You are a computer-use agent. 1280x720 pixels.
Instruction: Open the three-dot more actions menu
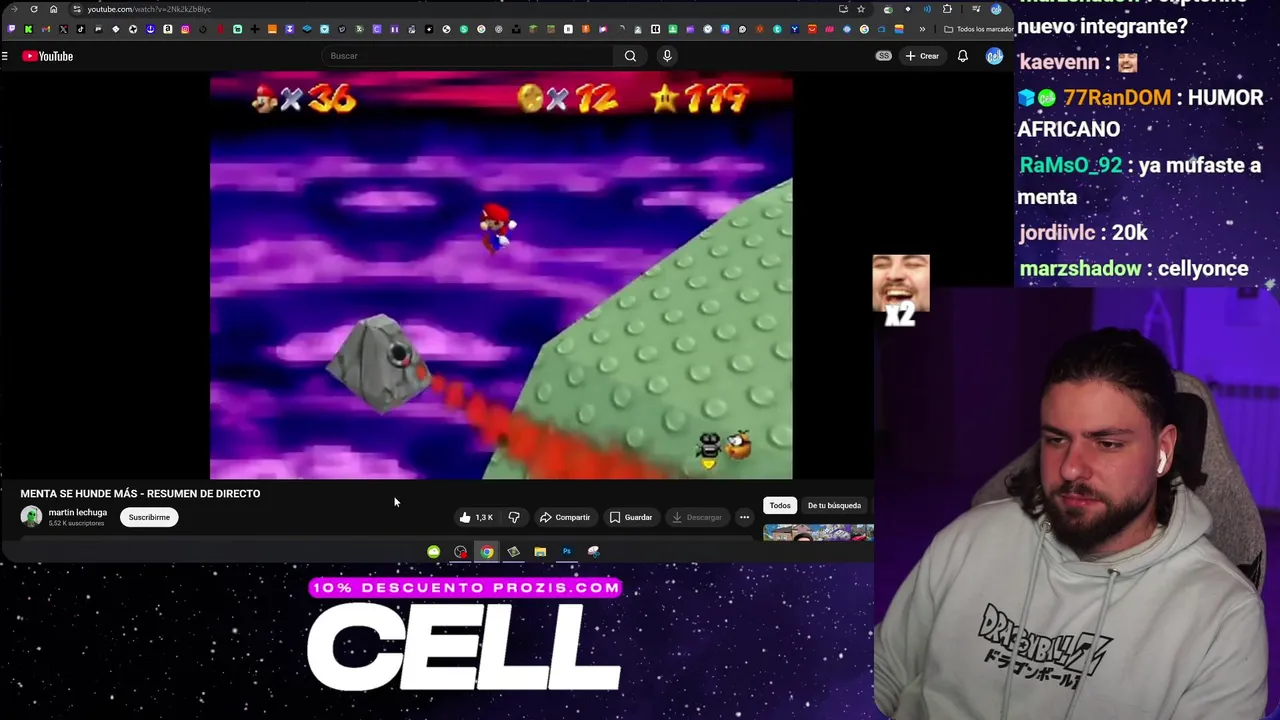click(x=744, y=517)
